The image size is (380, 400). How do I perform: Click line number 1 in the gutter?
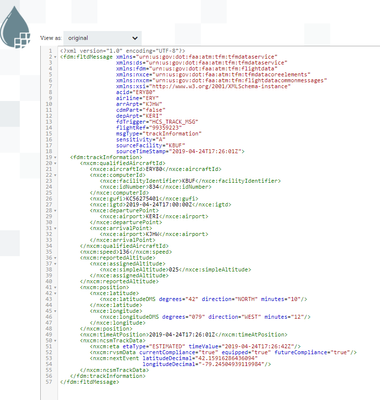50,51
